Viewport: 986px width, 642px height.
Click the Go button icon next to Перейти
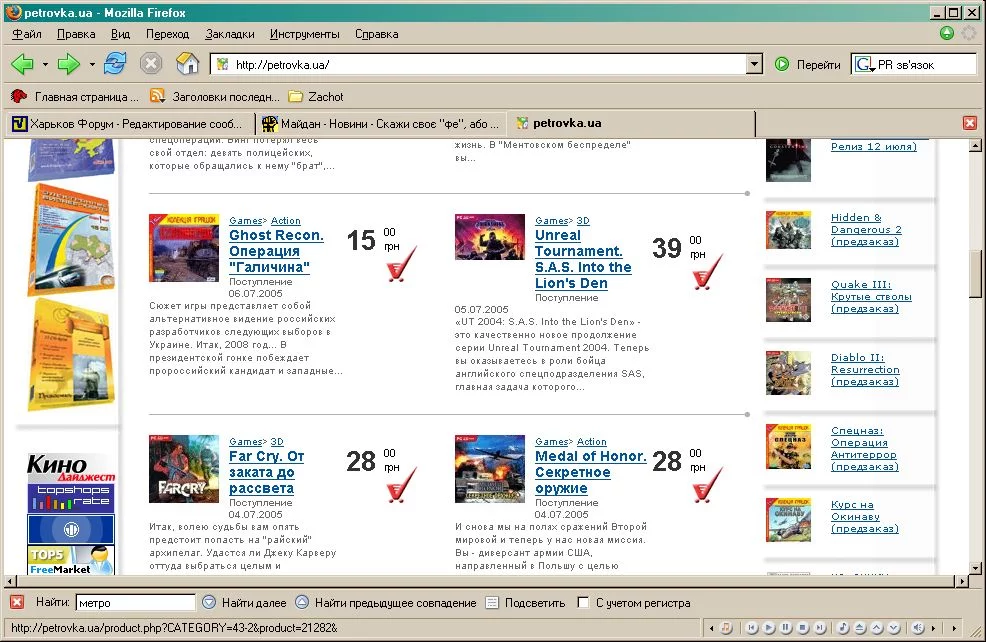(782, 64)
